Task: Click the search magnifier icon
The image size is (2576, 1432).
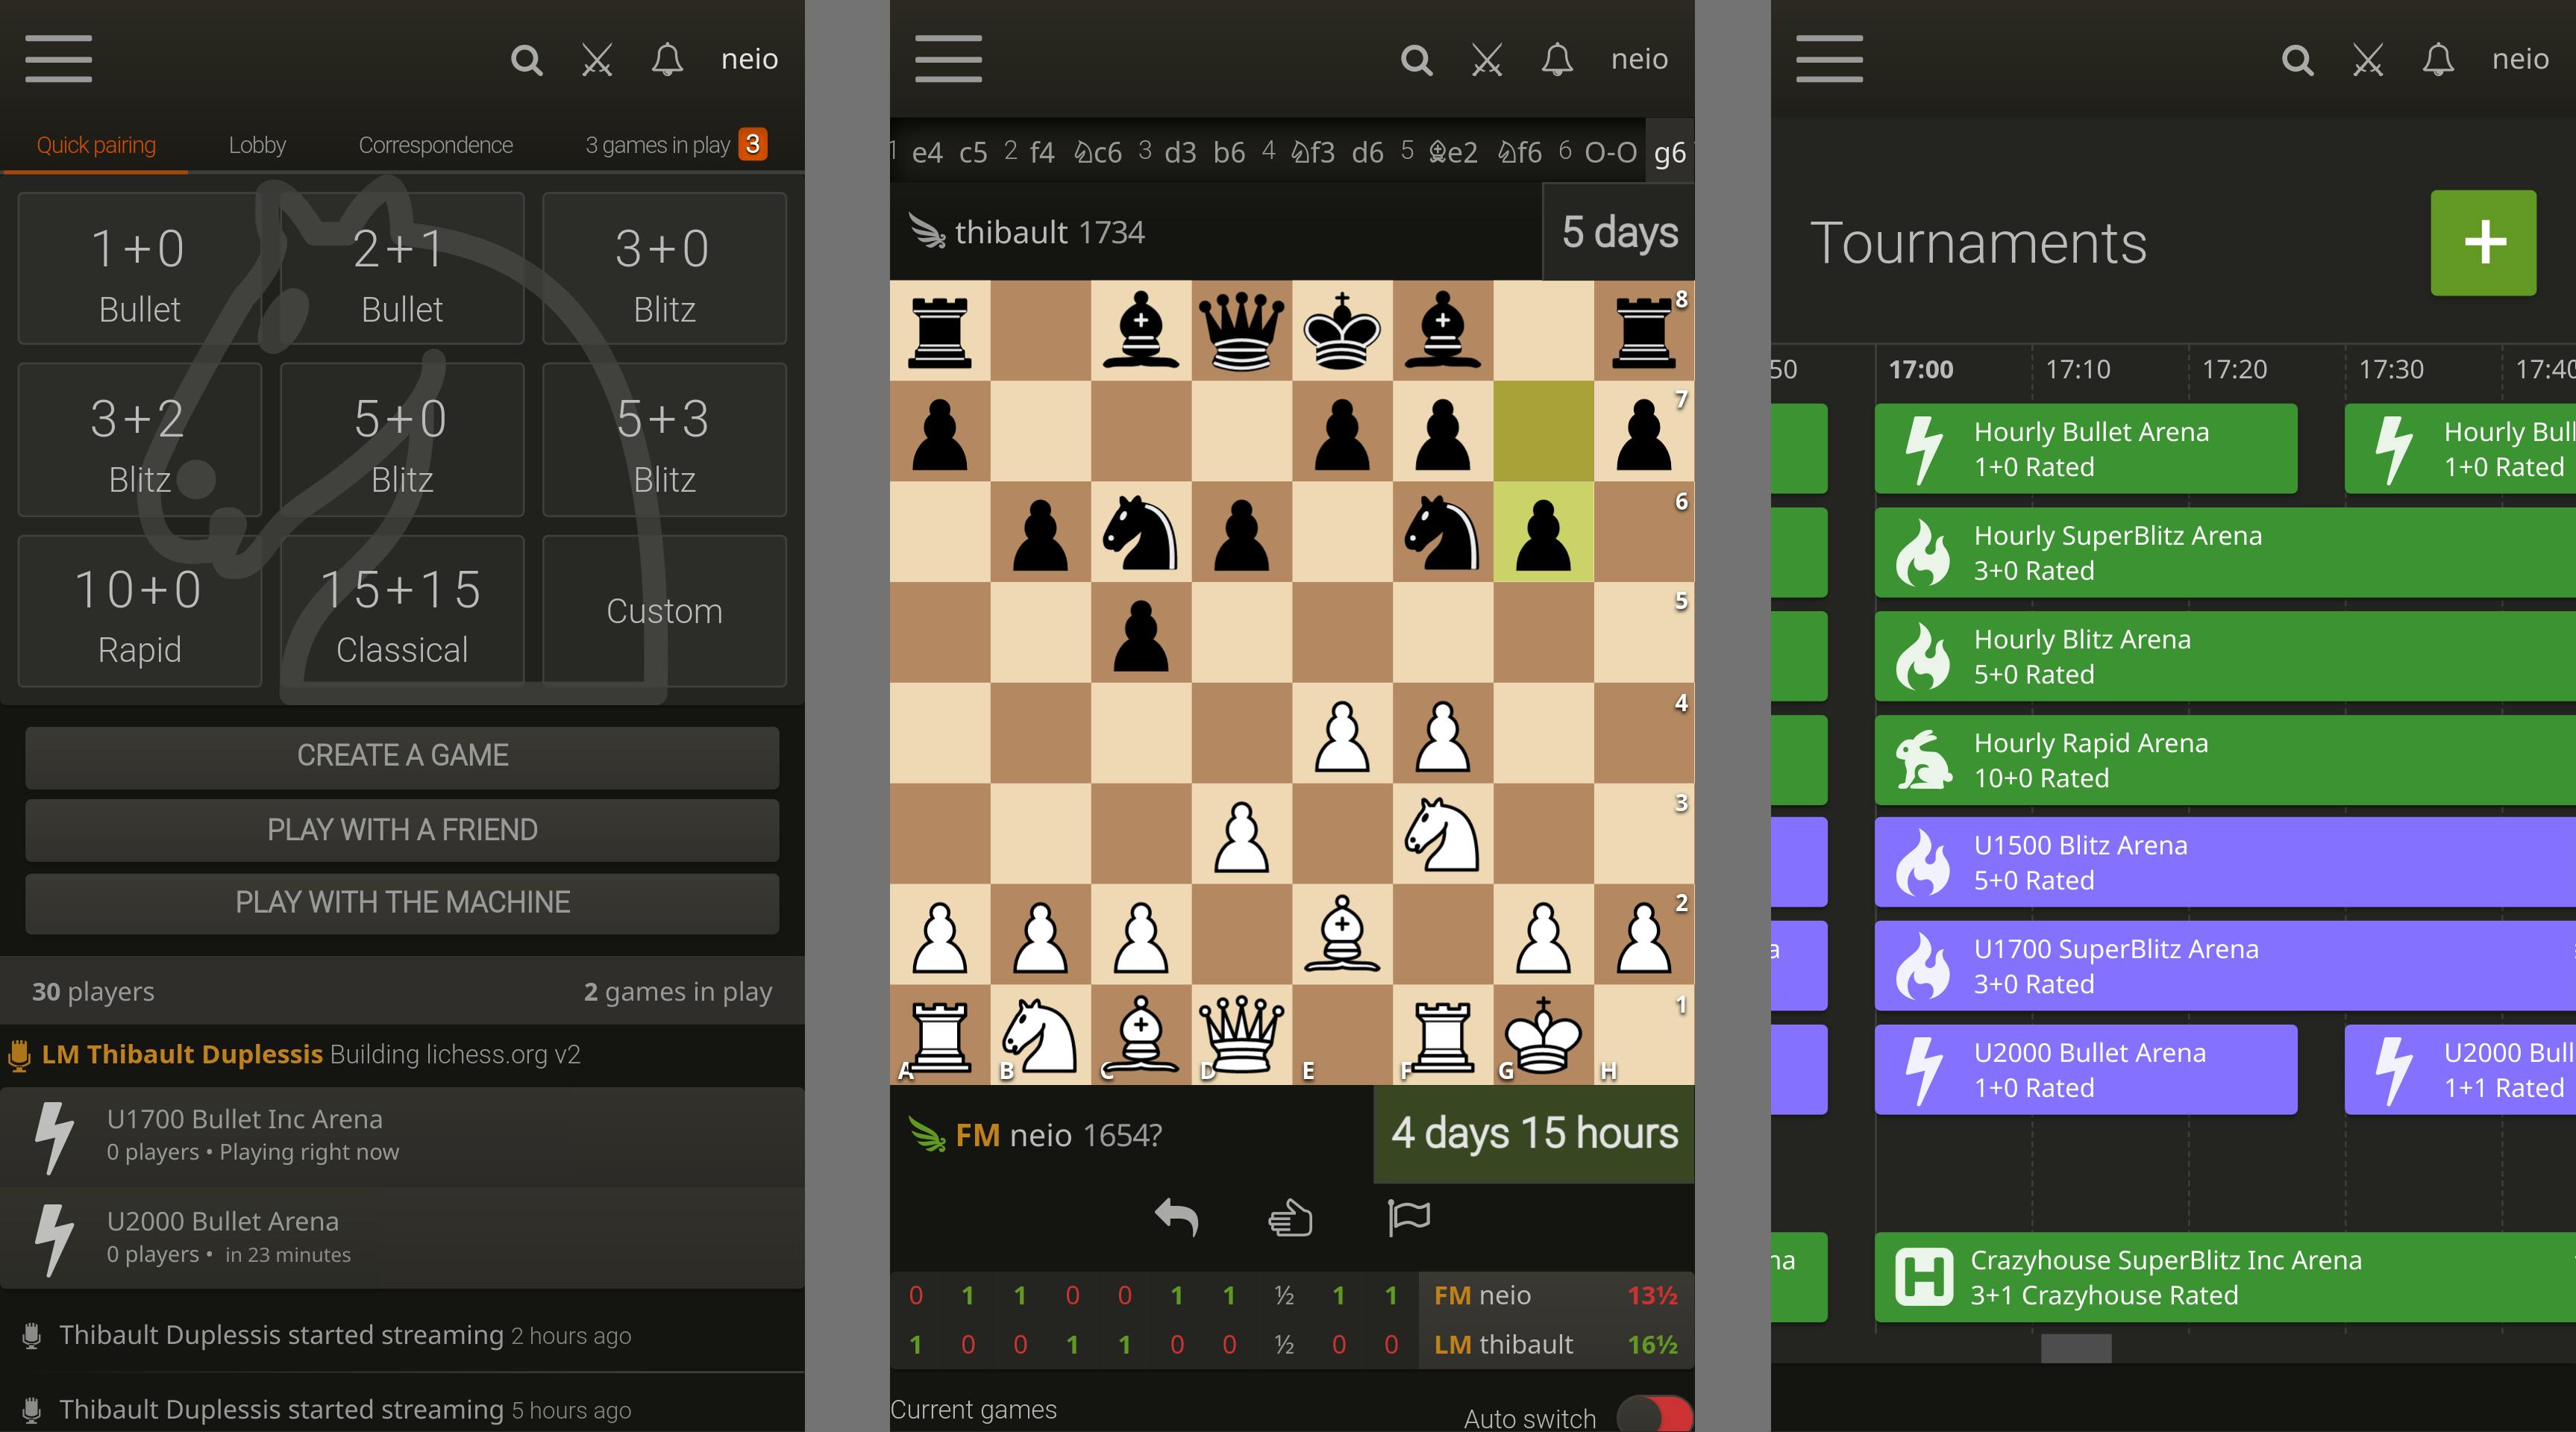Action: 527,58
